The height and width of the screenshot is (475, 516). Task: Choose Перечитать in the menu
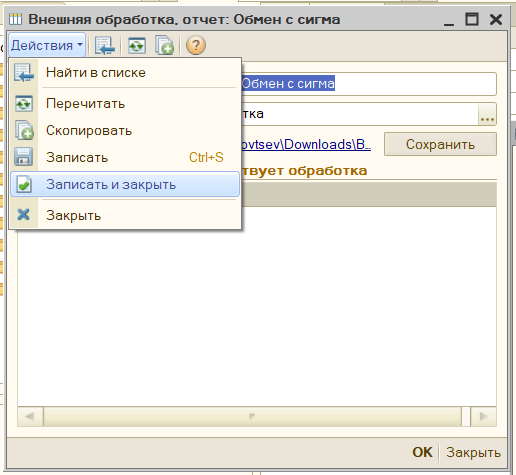pyautogui.click(x=125, y=104)
